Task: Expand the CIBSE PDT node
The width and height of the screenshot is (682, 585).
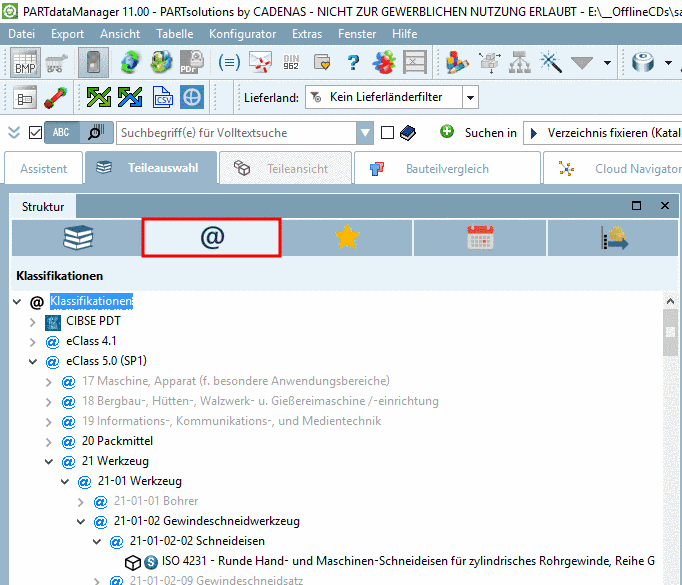Action: coord(33,322)
